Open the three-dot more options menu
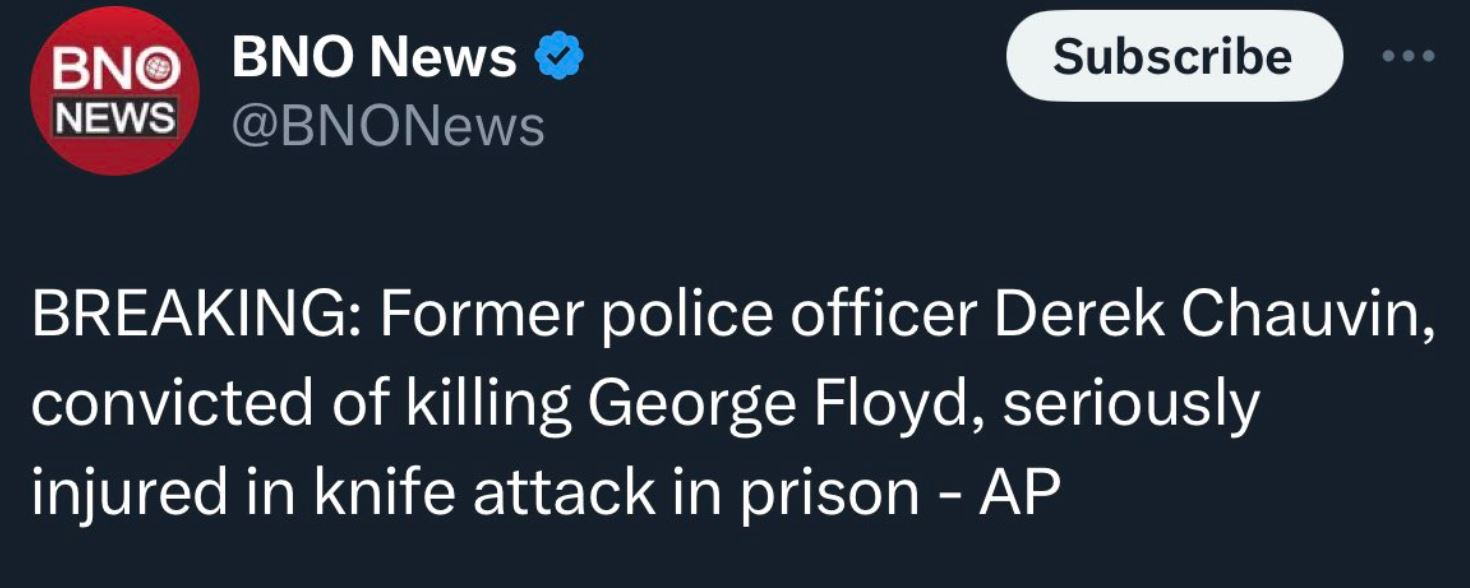The image size is (1470, 588). (x=1408, y=56)
